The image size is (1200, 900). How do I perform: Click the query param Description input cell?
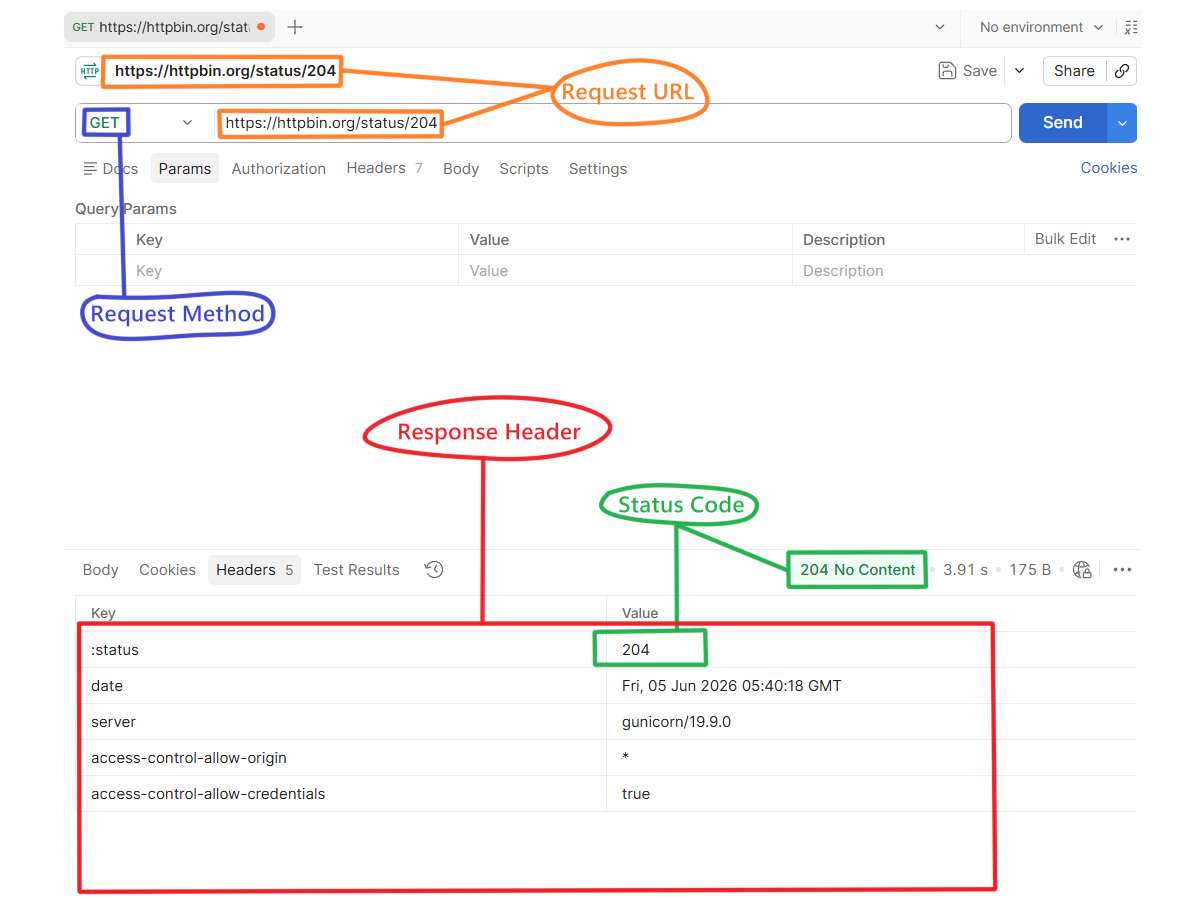coord(964,271)
